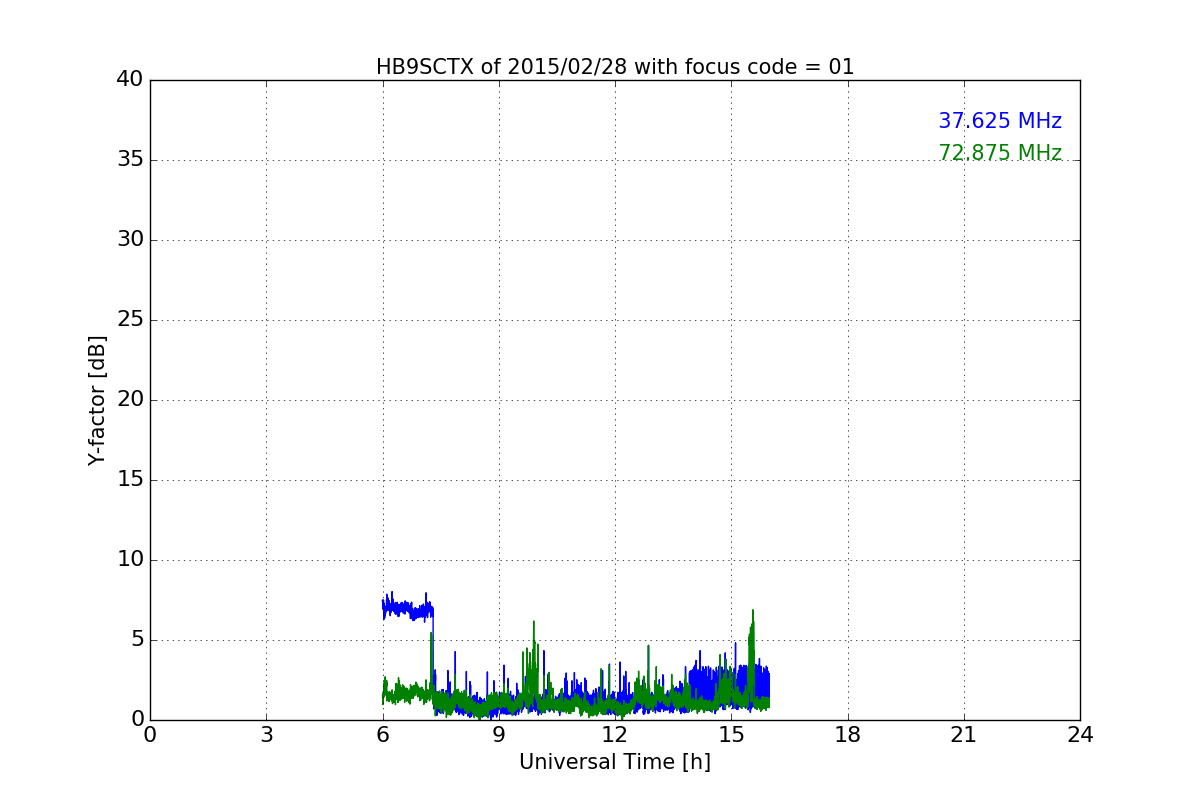The width and height of the screenshot is (1200, 800).
Task: Click the x-axis tick label '12'
Action: [x=615, y=735]
